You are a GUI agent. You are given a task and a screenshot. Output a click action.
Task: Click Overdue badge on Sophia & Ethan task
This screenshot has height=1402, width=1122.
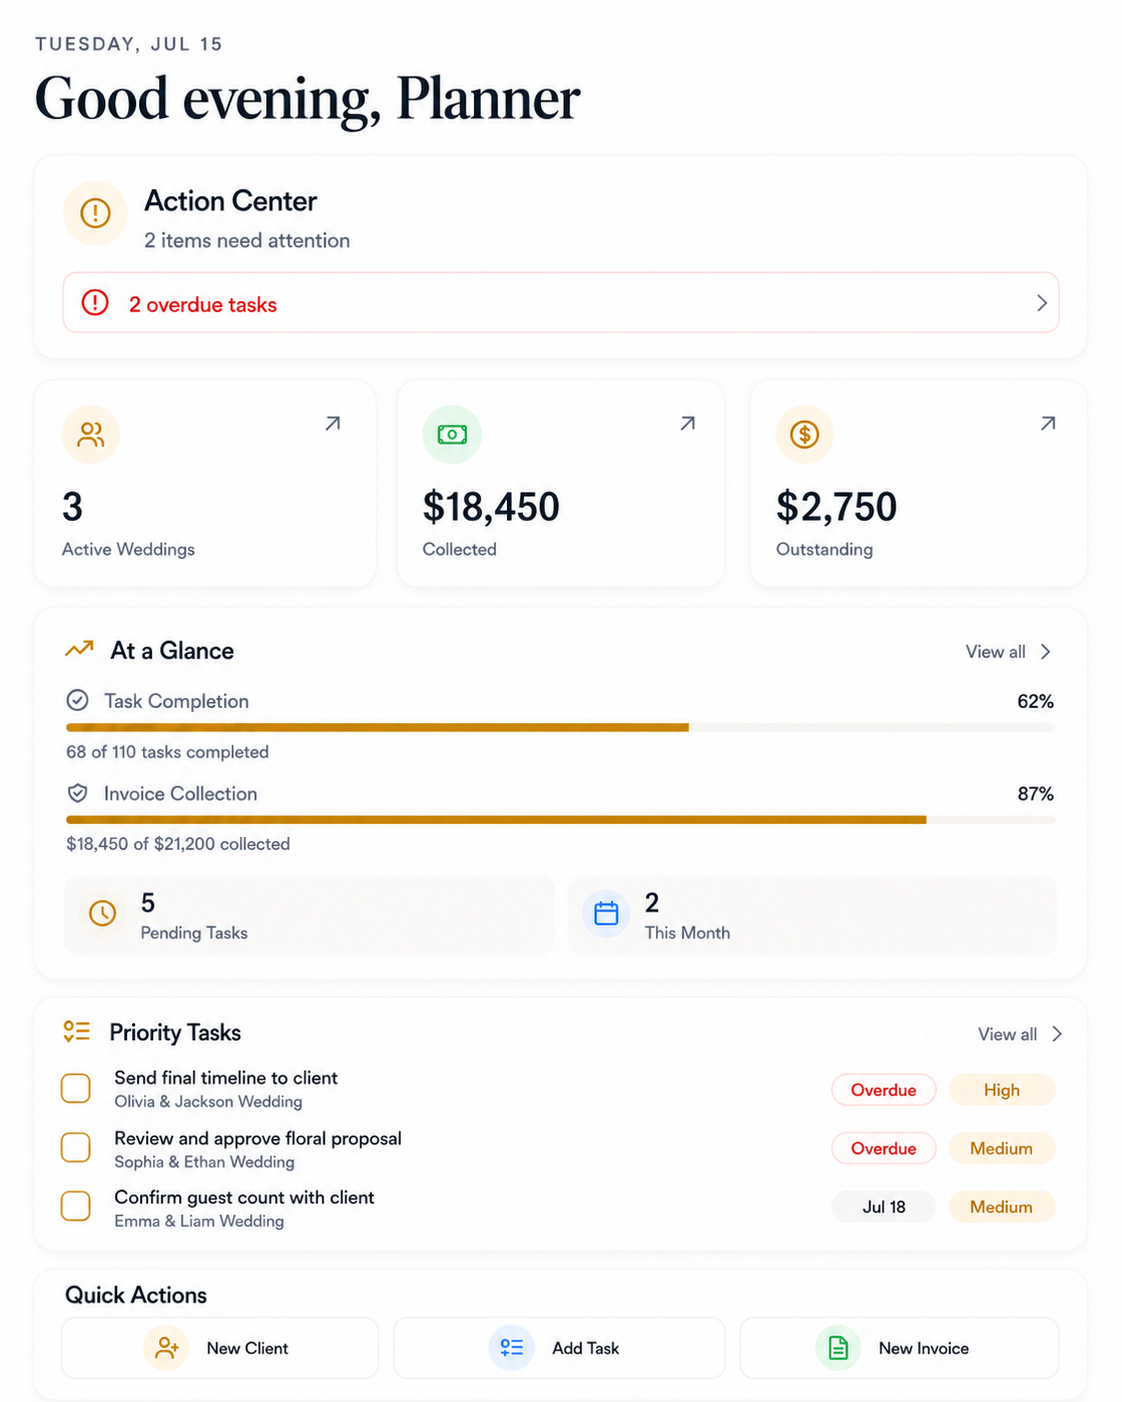pyautogui.click(x=884, y=1148)
